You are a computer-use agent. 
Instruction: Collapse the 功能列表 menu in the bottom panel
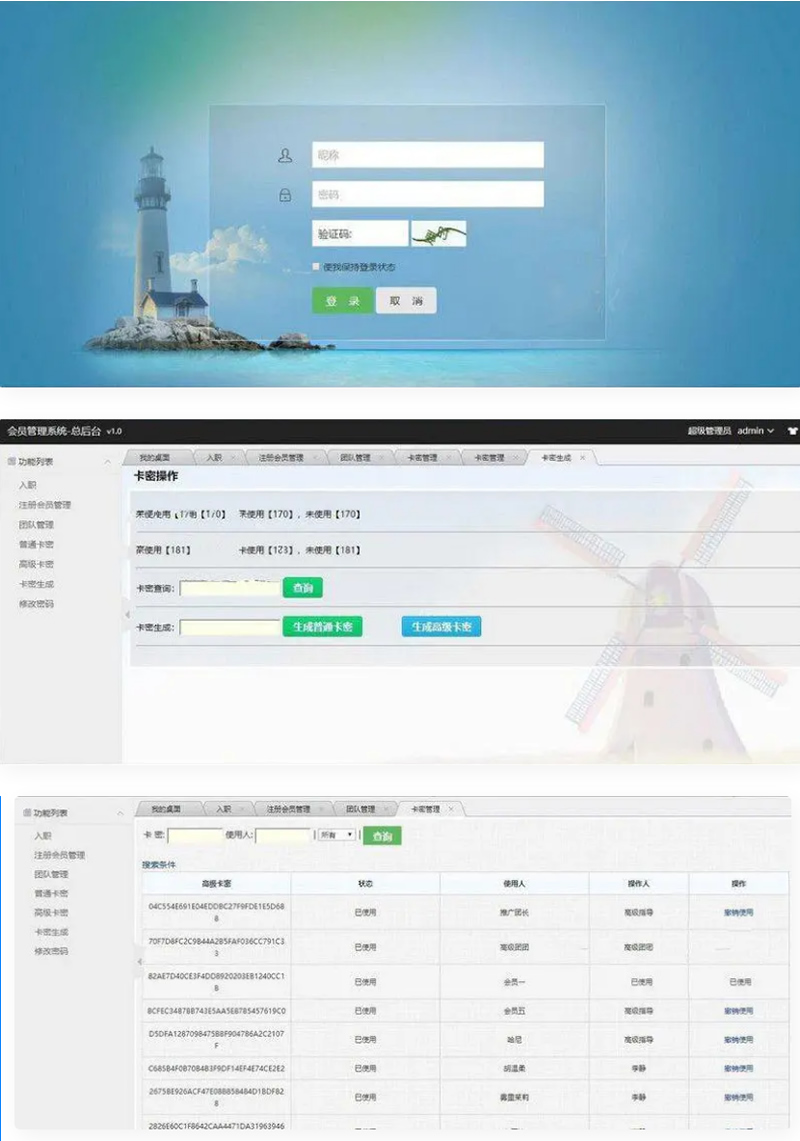click(121, 814)
